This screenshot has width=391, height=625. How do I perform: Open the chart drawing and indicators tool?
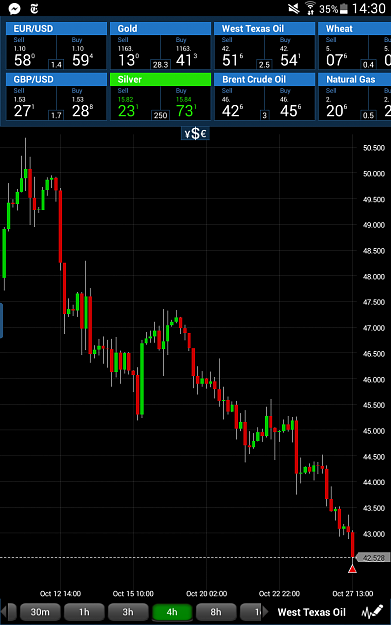(x=372, y=612)
